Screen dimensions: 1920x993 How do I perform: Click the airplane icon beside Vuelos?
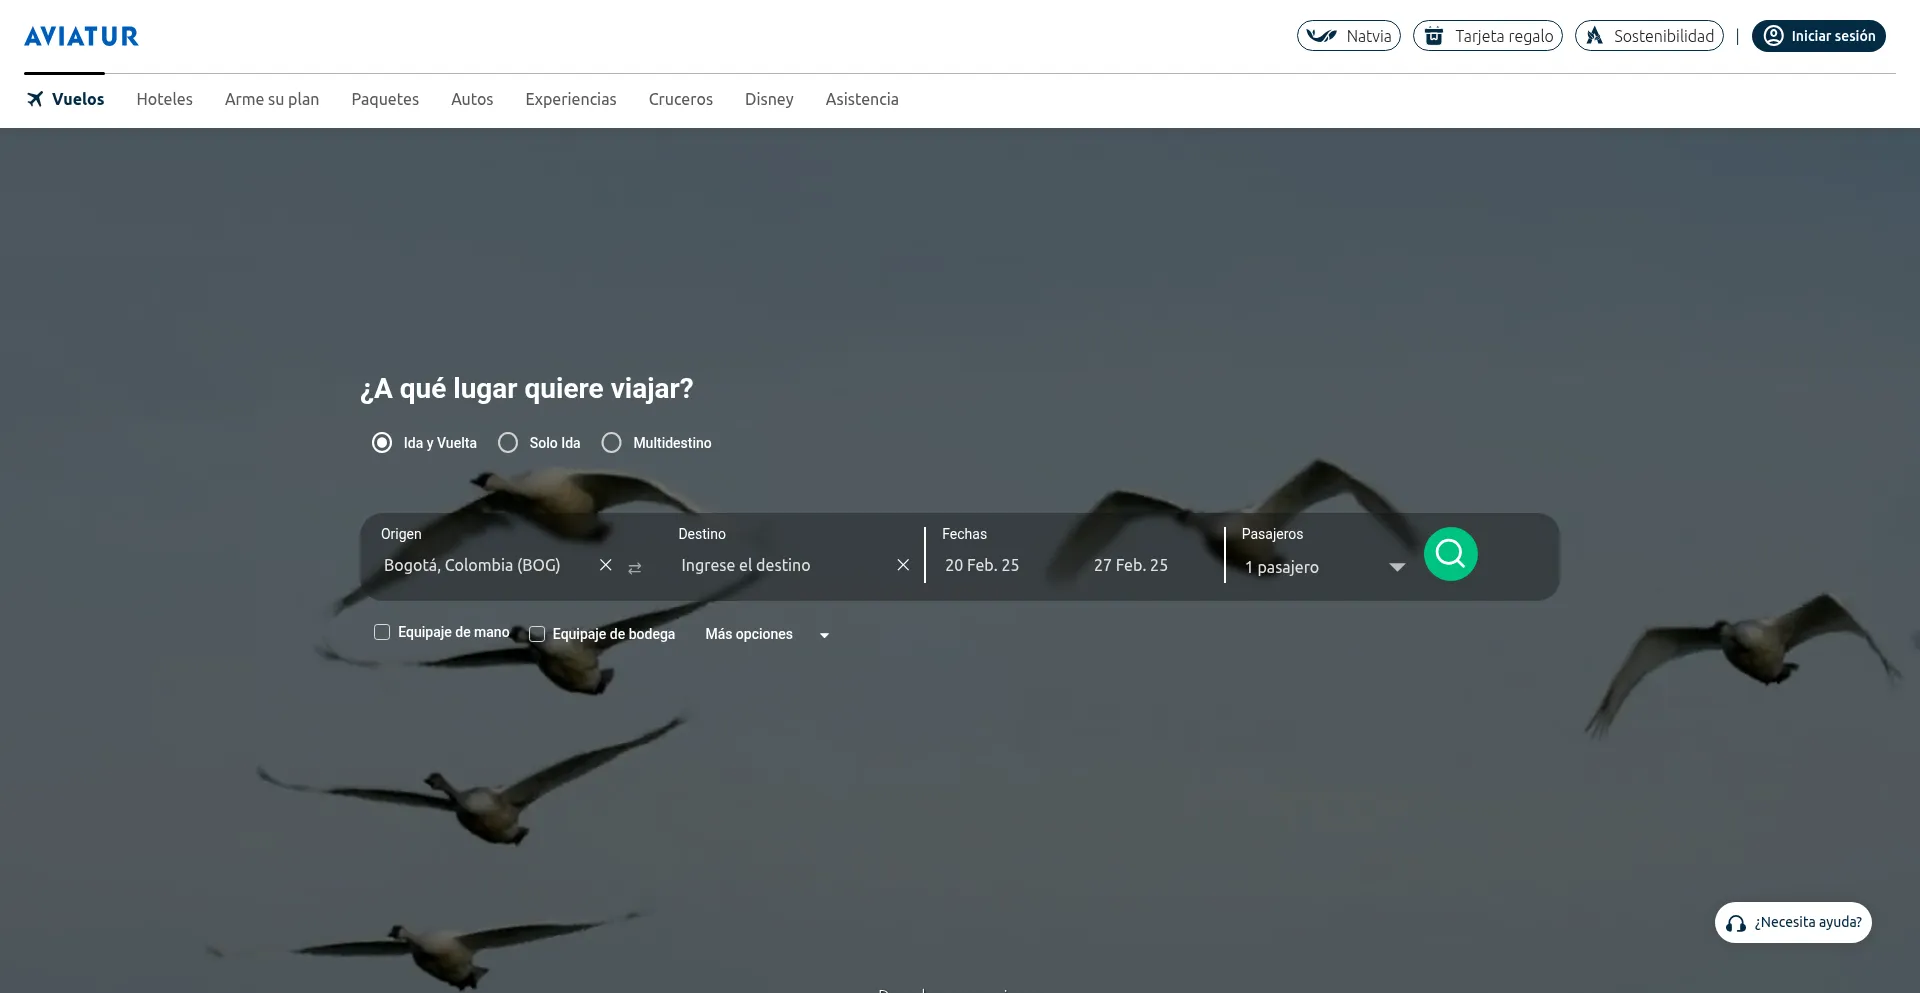coord(35,98)
